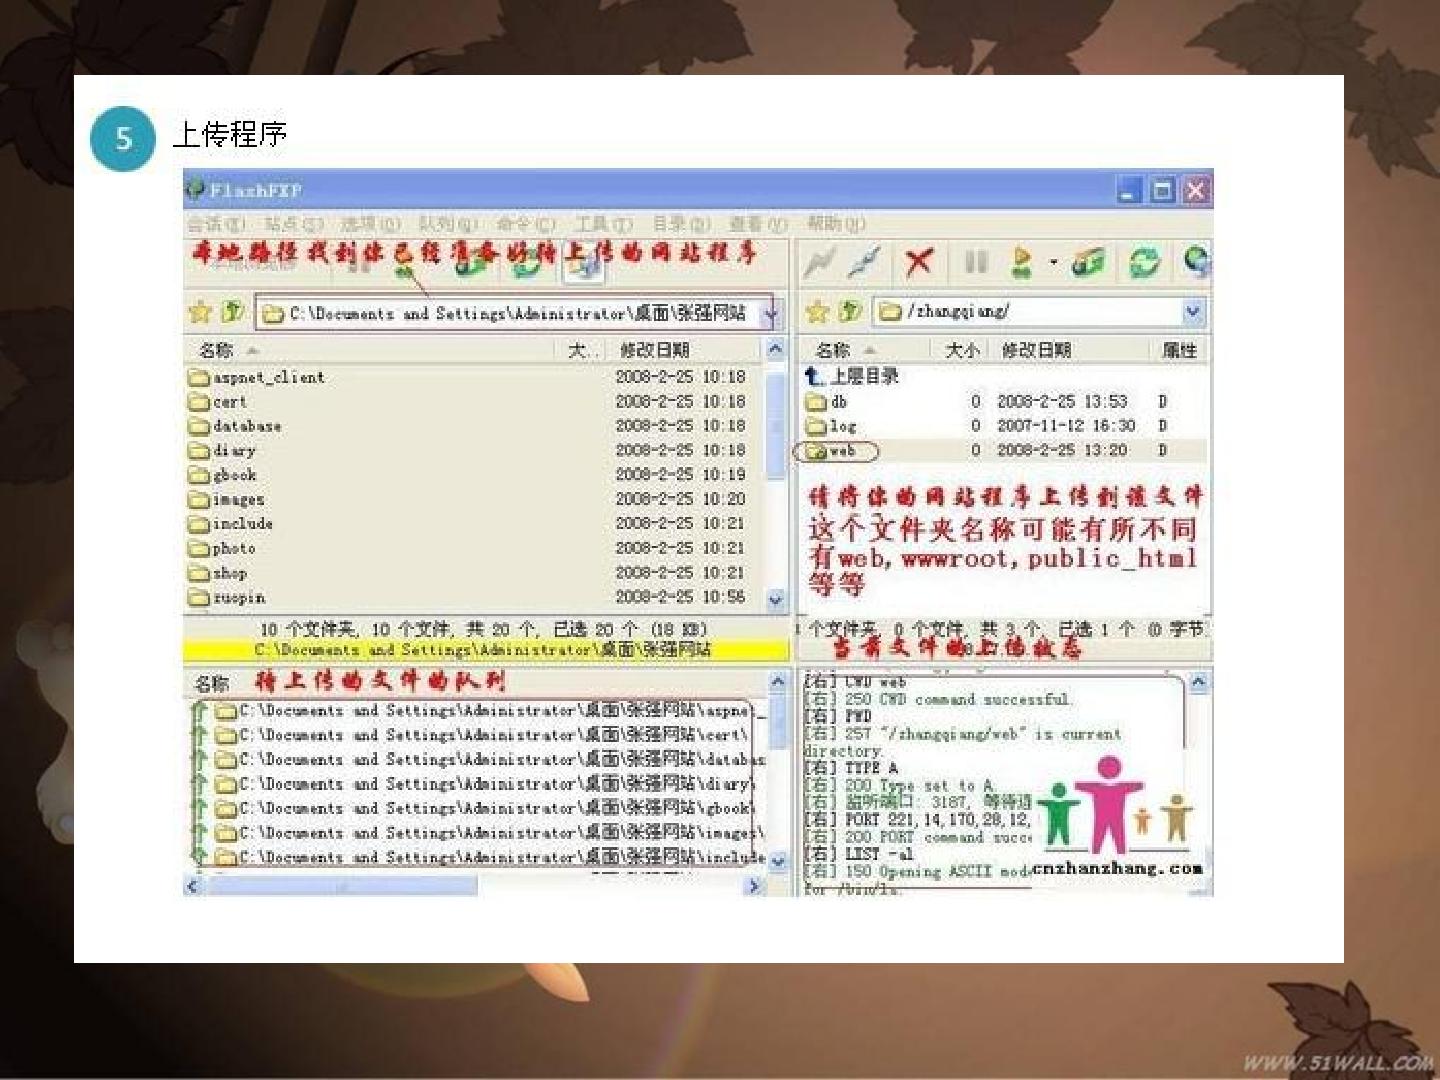Click the log line '250 CWD command successful'
Screen dimensions: 1440x1080
click(x=938, y=699)
